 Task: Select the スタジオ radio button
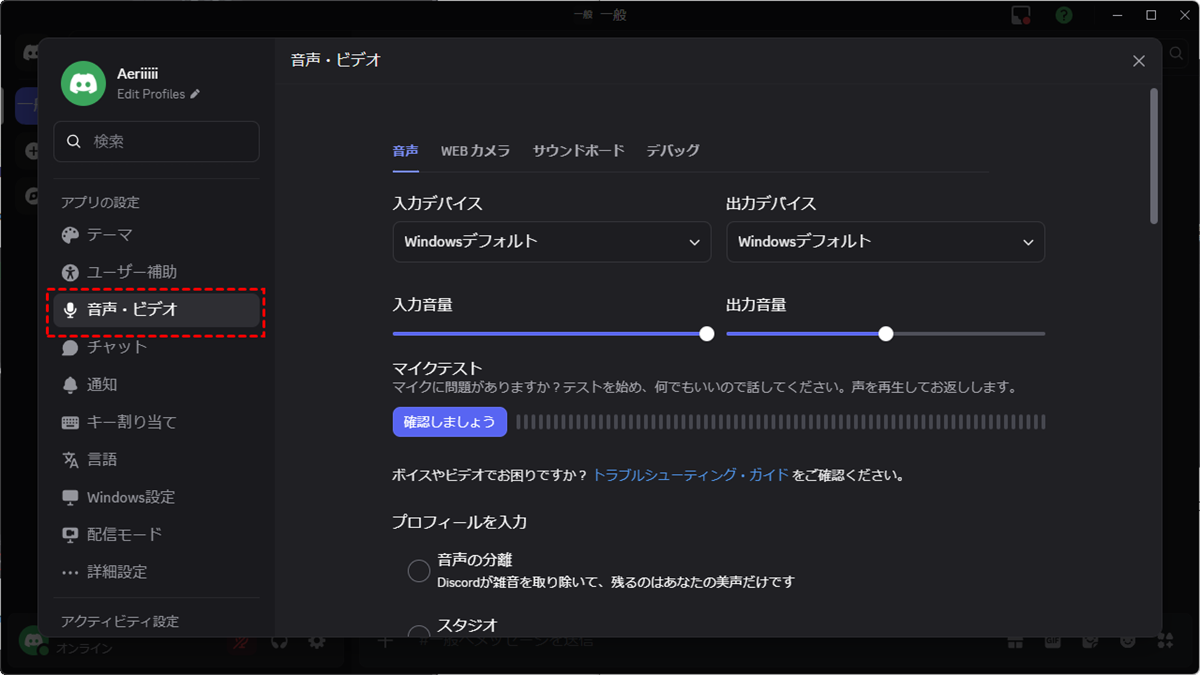[x=419, y=634]
